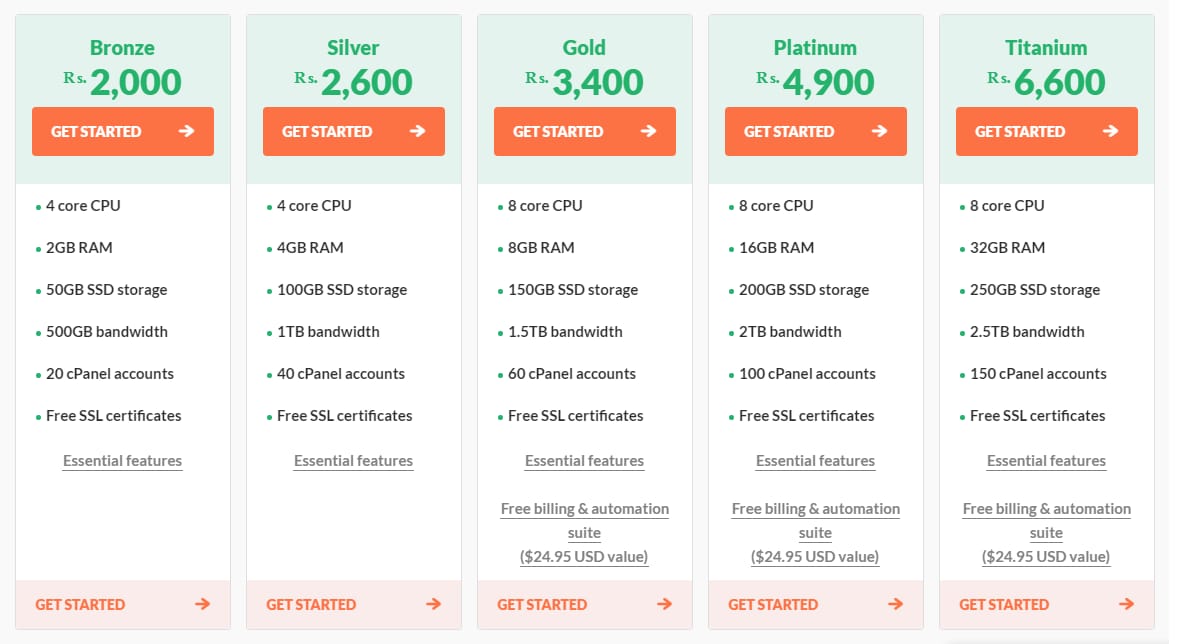
Task: Open Essential features link in Titanium plan
Action: 1046,461
